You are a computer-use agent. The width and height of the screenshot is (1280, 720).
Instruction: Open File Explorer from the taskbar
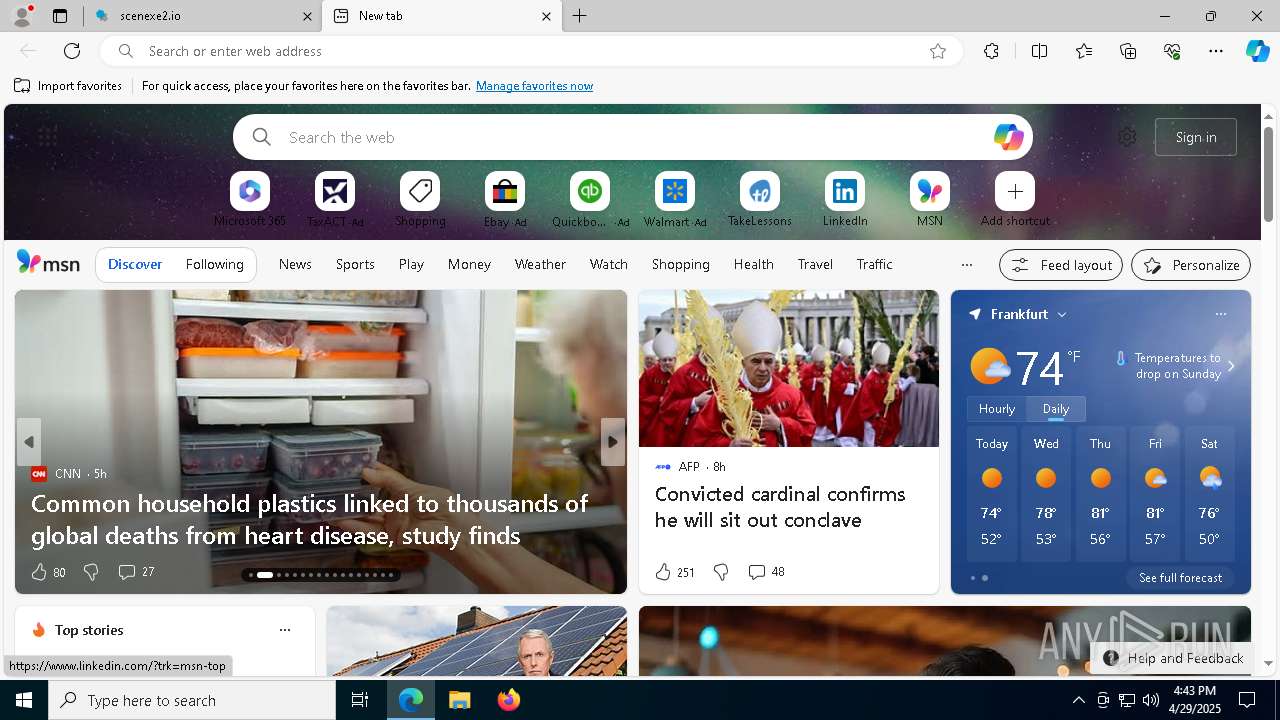460,700
